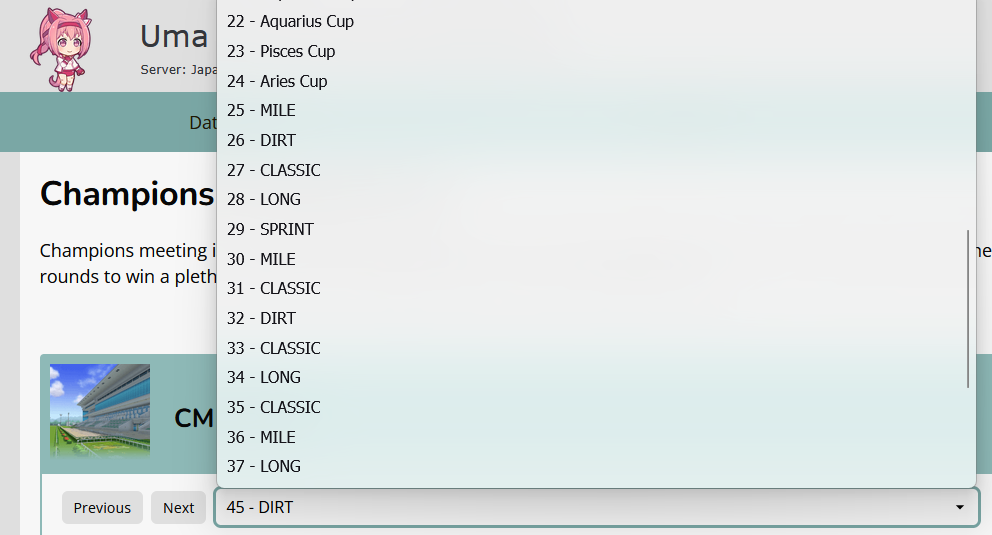
Task: Choose 26 - DIRT from list
Action: (596, 140)
